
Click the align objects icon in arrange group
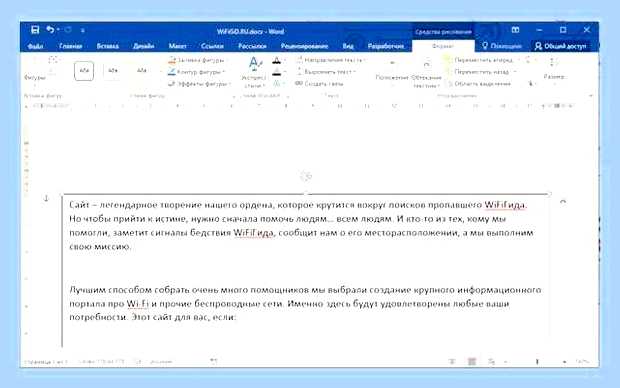tap(528, 60)
